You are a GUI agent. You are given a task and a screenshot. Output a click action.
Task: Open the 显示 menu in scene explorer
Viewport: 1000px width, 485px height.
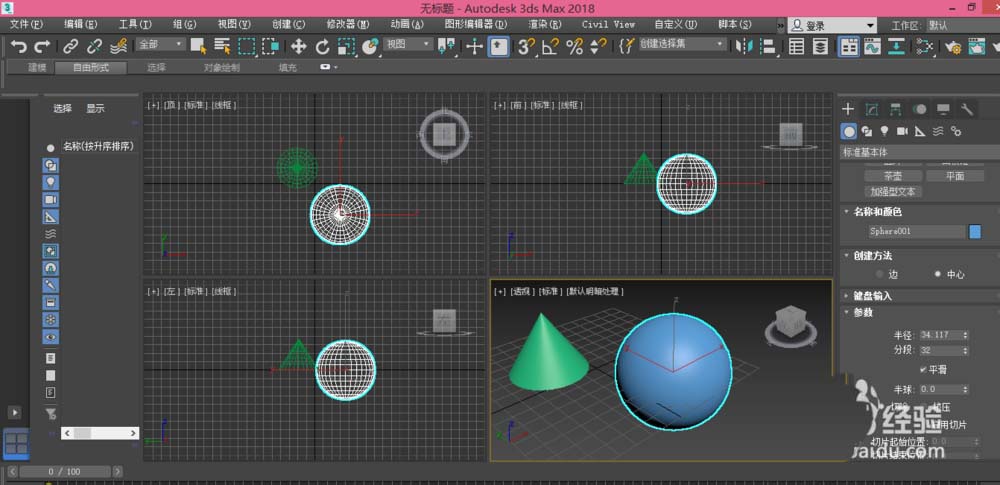(96, 108)
